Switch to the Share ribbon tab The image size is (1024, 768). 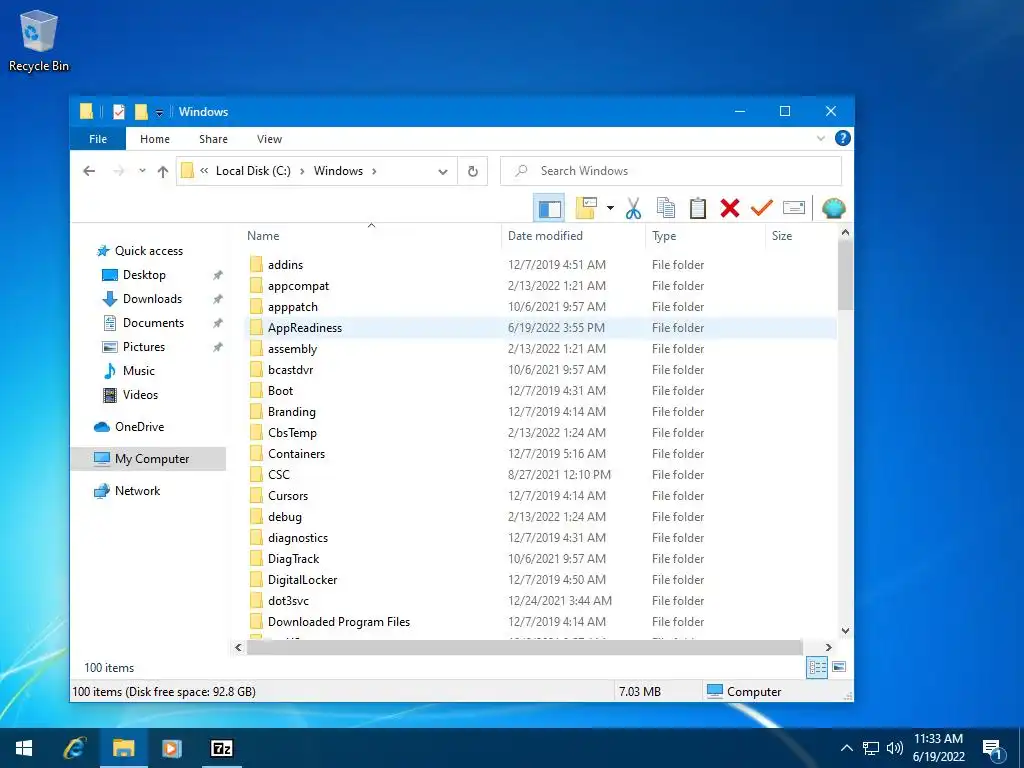click(214, 139)
